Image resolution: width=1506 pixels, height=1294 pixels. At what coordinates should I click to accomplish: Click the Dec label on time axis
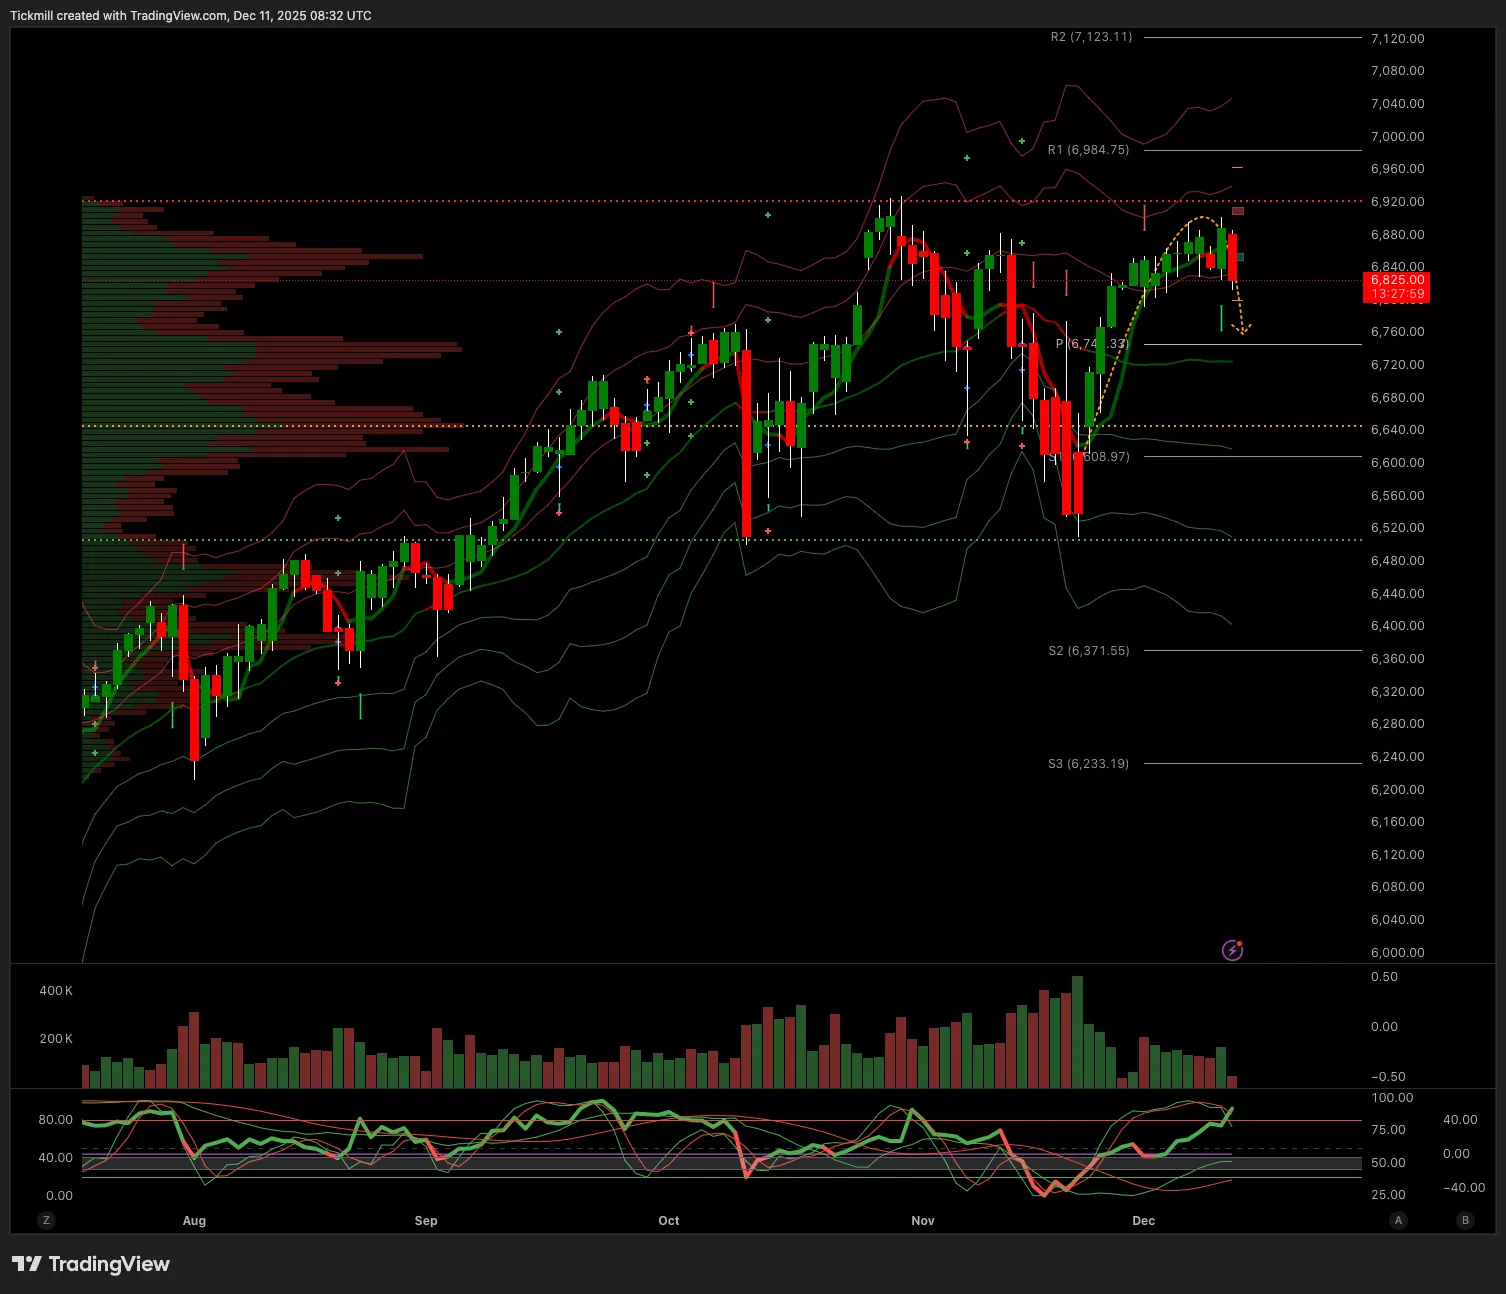(1143, 1220)
